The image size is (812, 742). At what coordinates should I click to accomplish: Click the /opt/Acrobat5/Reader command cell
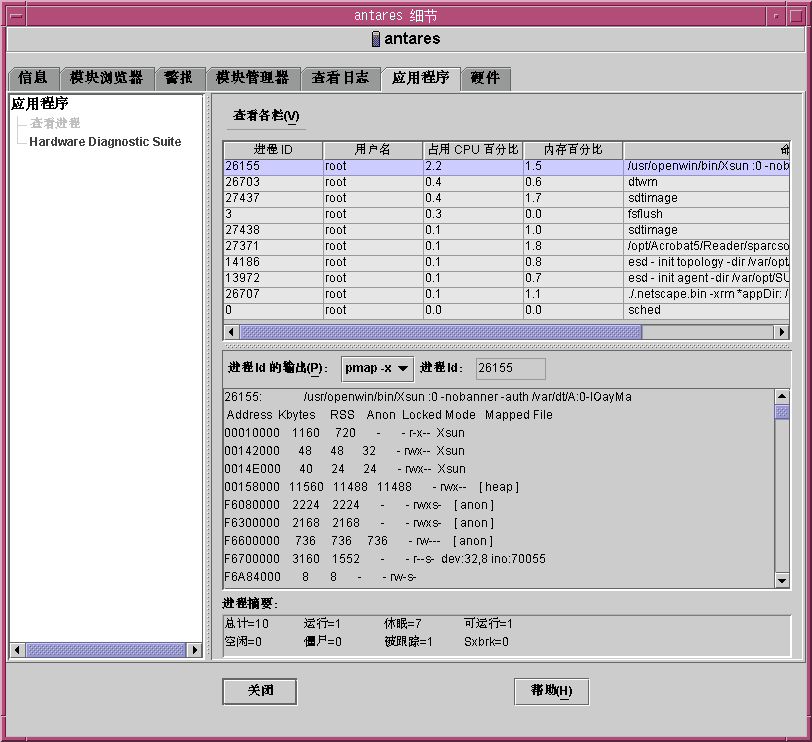point(707,246)
